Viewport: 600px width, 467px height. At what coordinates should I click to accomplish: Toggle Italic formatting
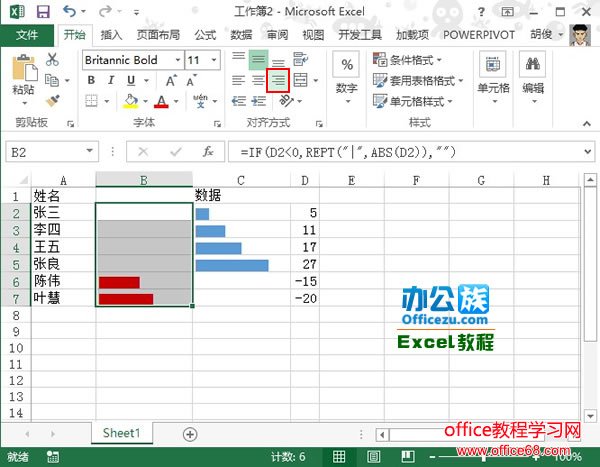click(111, 80)
